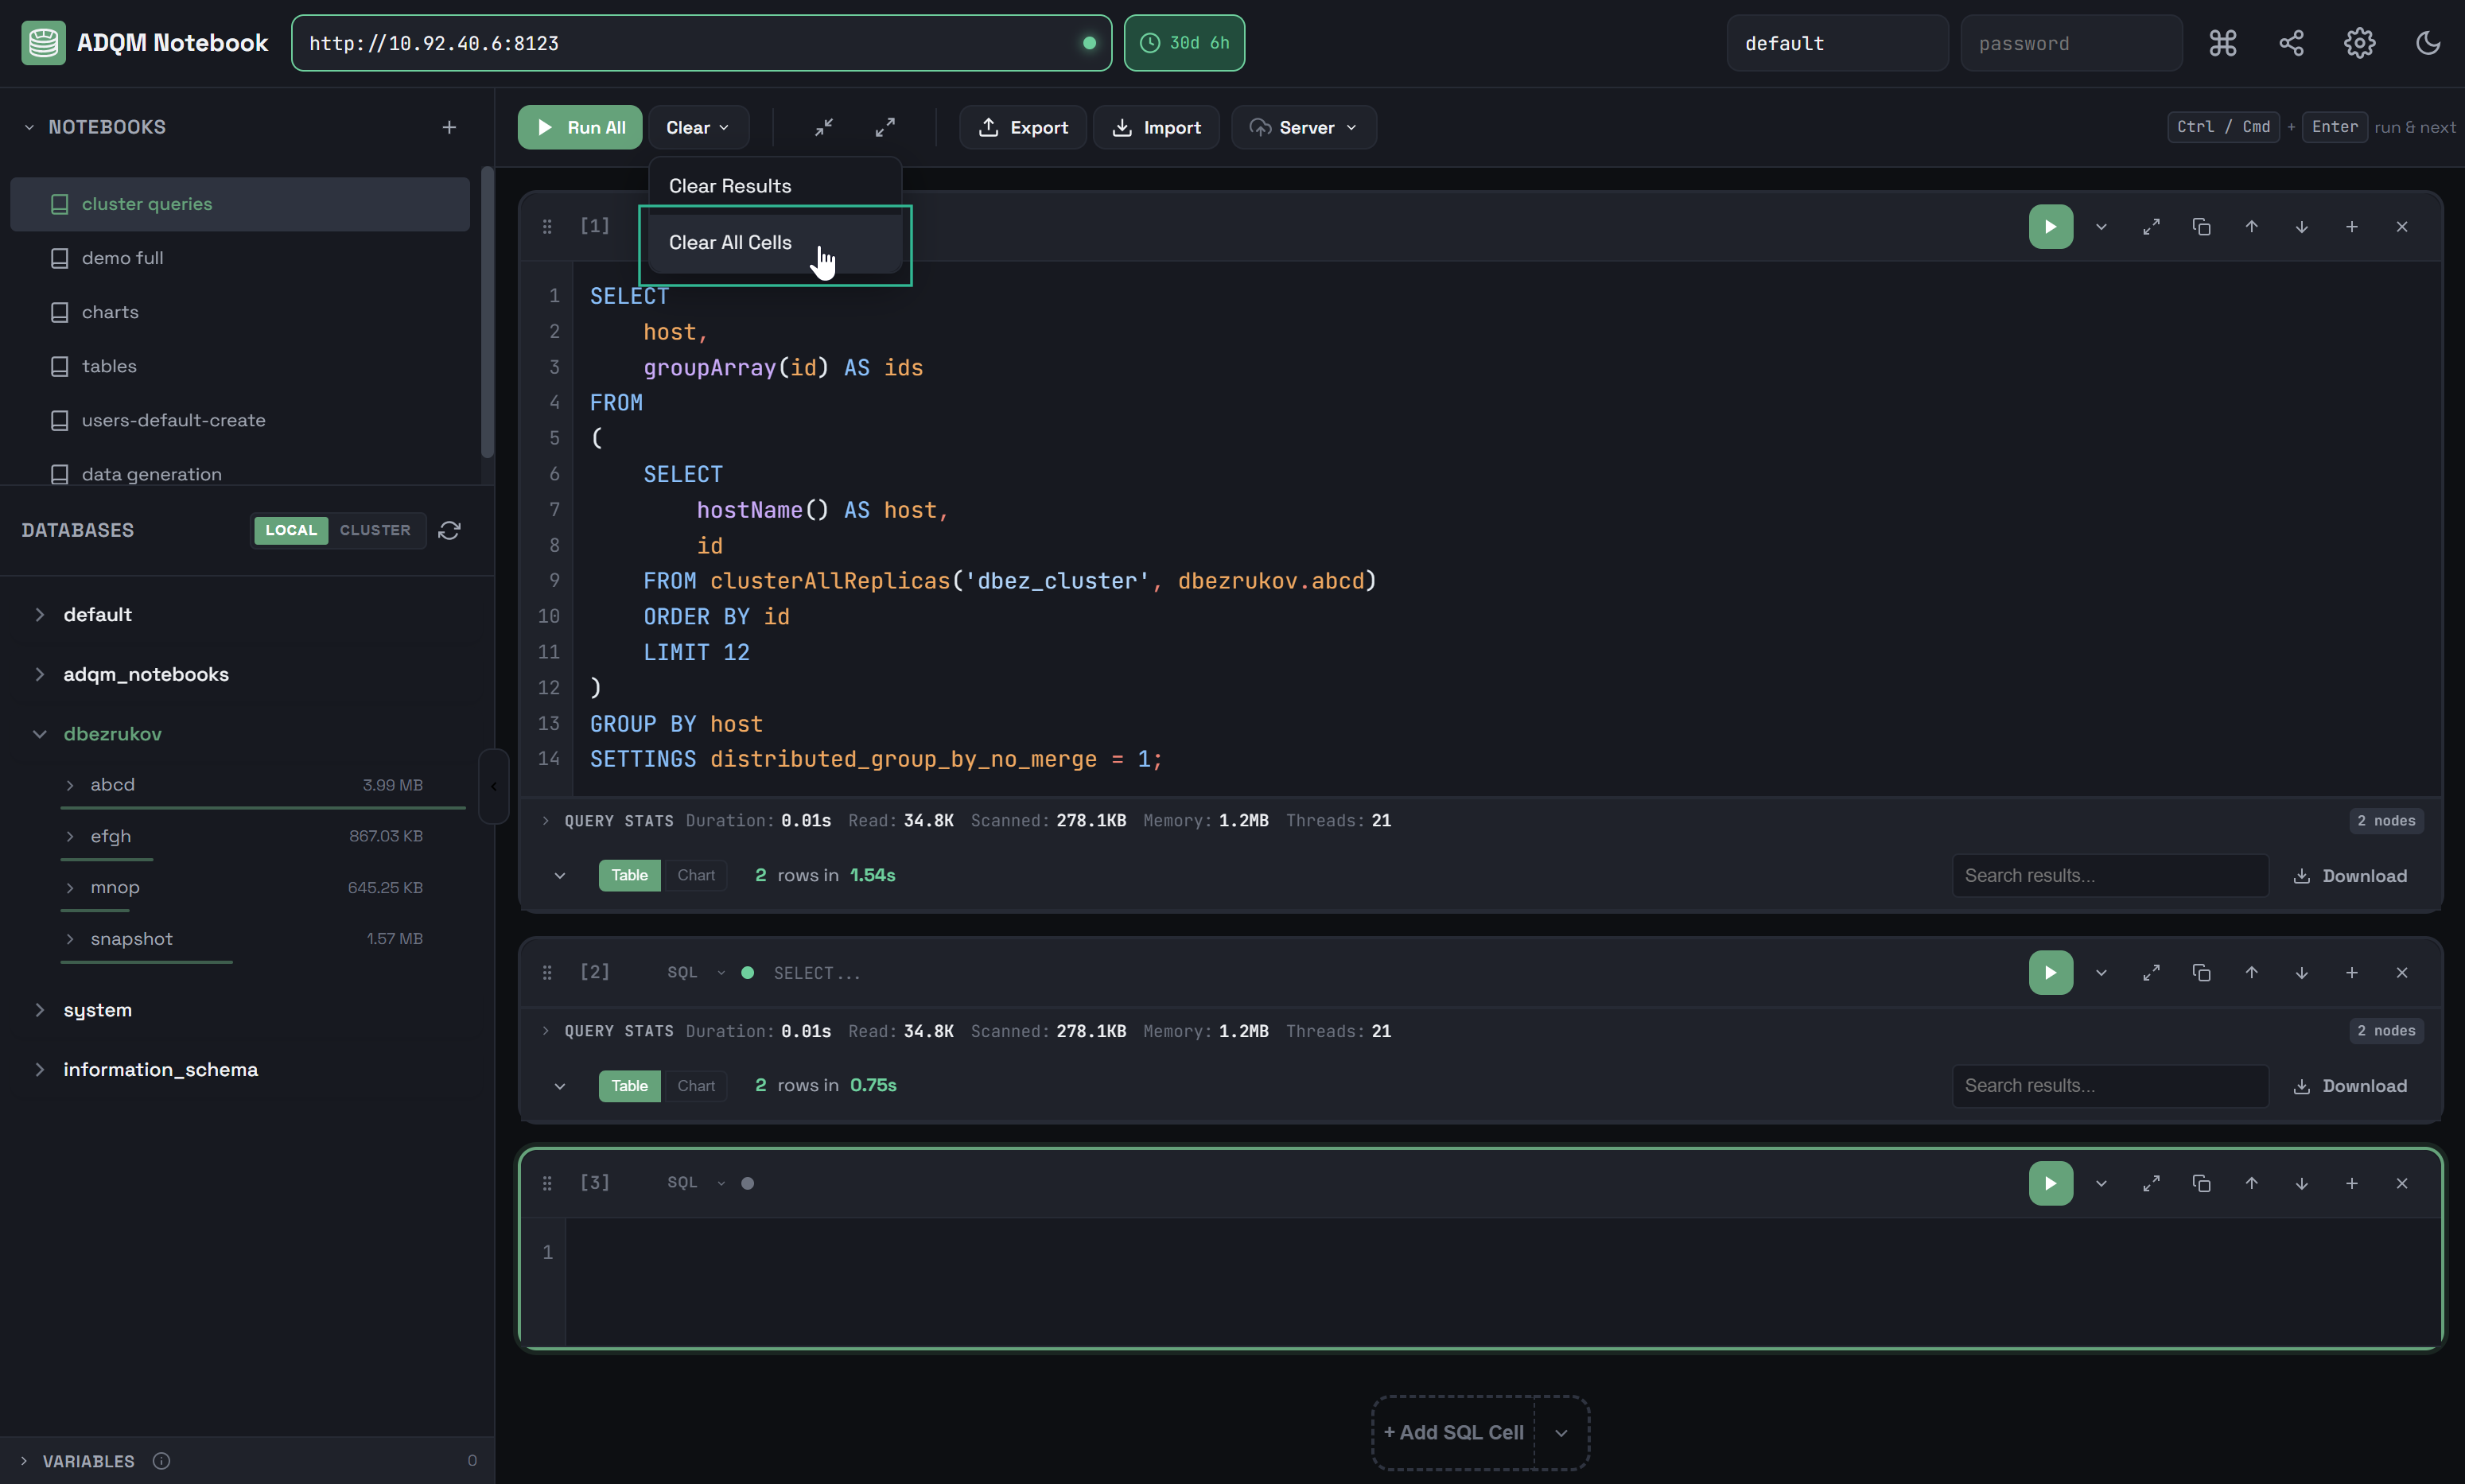Toggle dark mode moon icon
Viewport: 2465px width, 1484px height.
(2428, 43)
